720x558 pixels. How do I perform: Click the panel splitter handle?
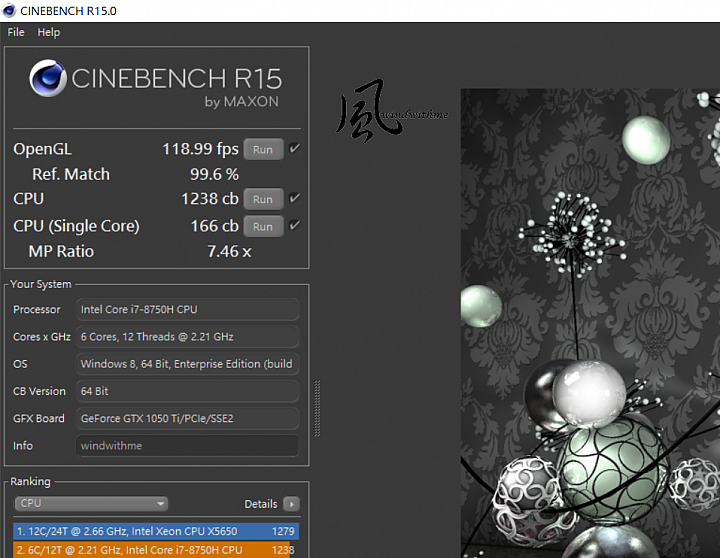pyautogui.click(x=317, y=408)
